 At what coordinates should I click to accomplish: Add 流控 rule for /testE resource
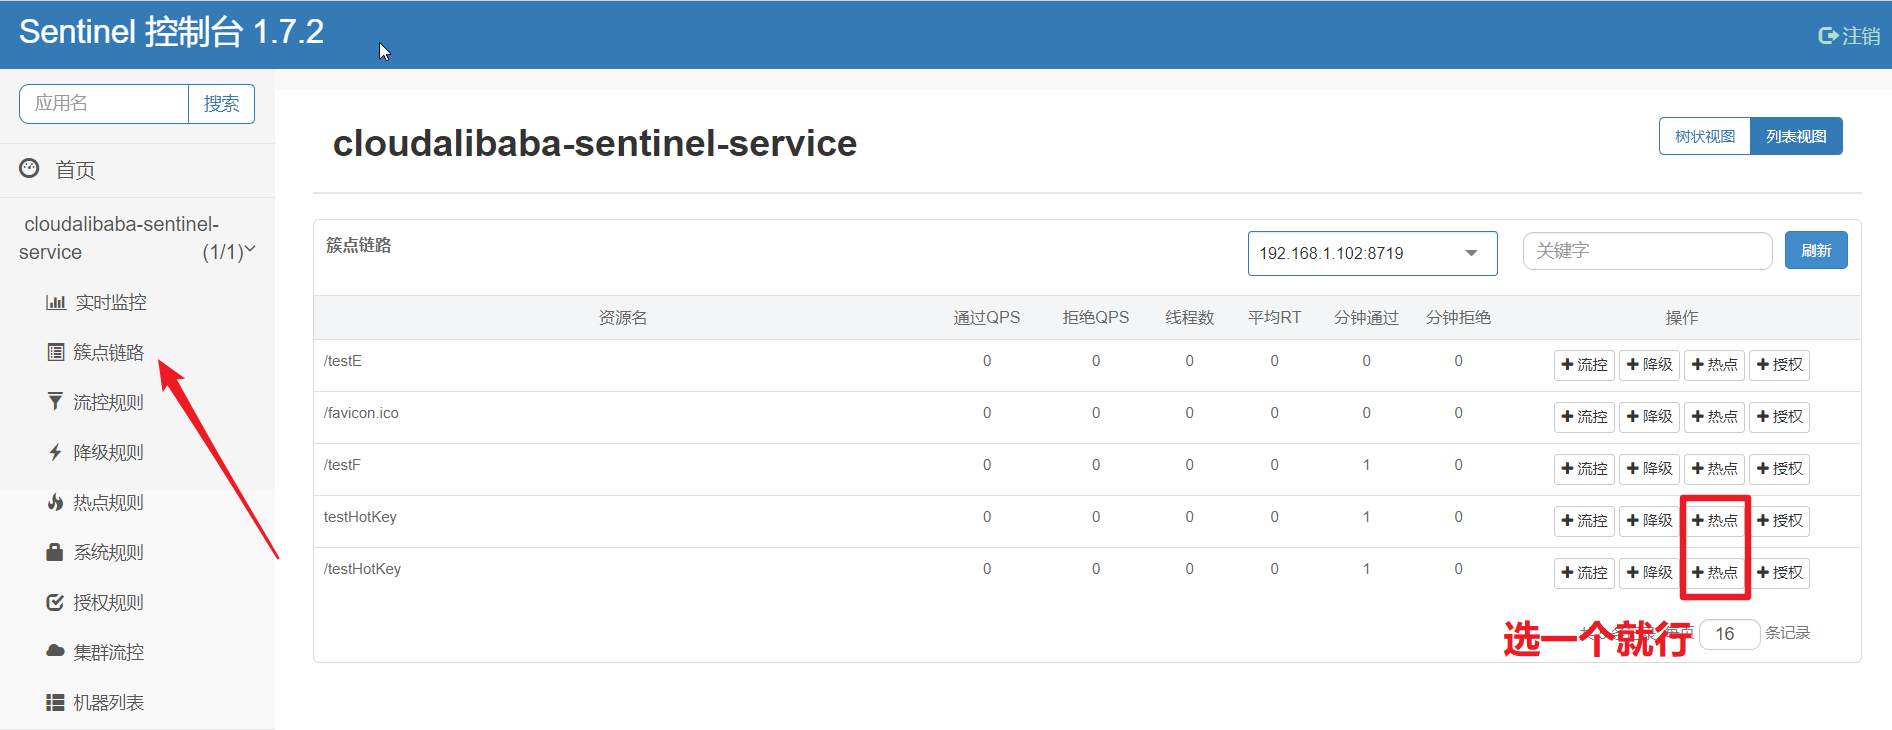(1584, 365)
